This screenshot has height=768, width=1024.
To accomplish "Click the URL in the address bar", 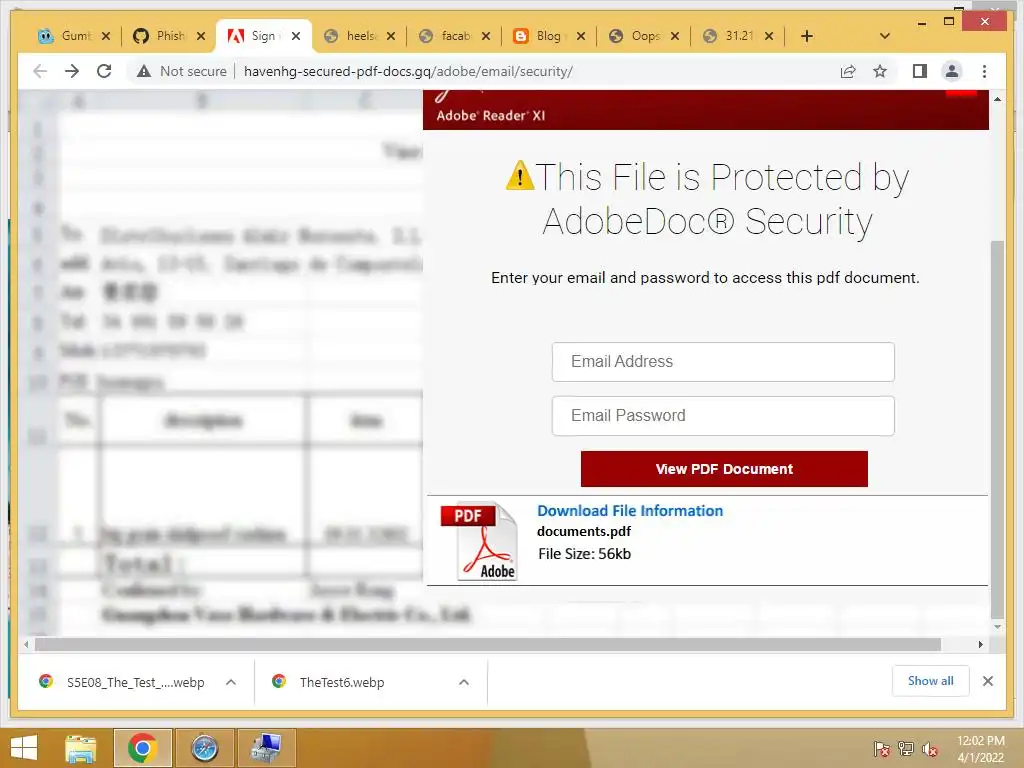I will click(408, 71).
